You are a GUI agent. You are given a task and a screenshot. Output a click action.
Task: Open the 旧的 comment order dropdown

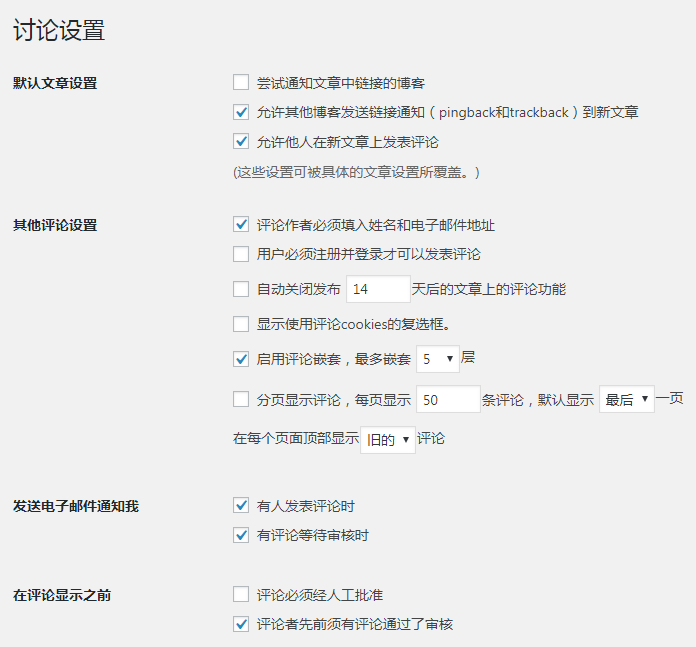click(x=388, y=440)
